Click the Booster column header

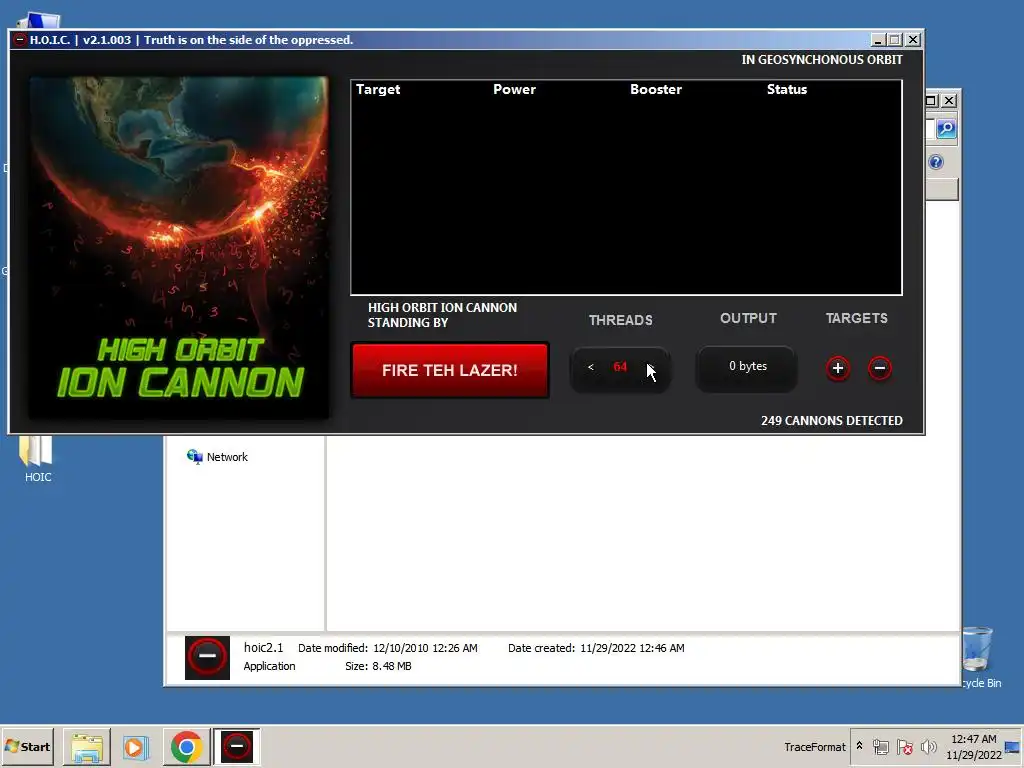[x=656, y=89]
